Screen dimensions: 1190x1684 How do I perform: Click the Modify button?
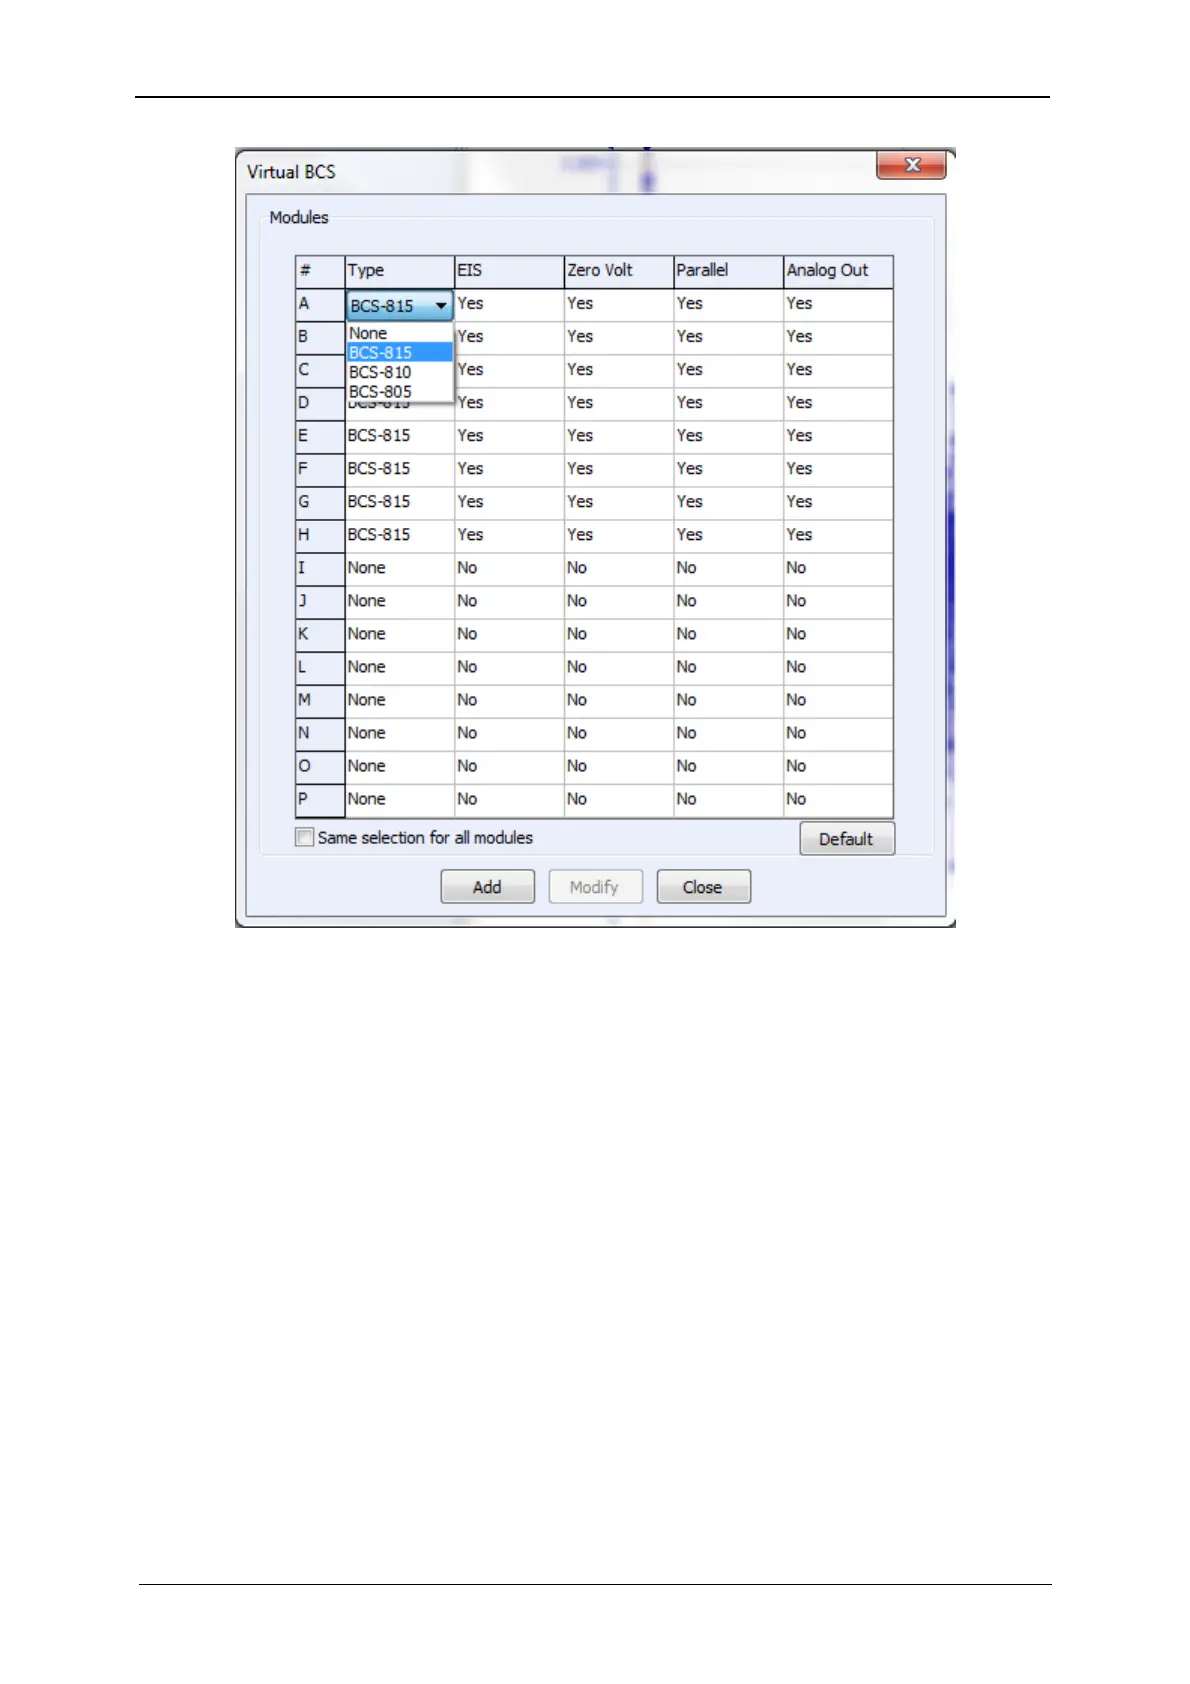[x=595, y=887]
